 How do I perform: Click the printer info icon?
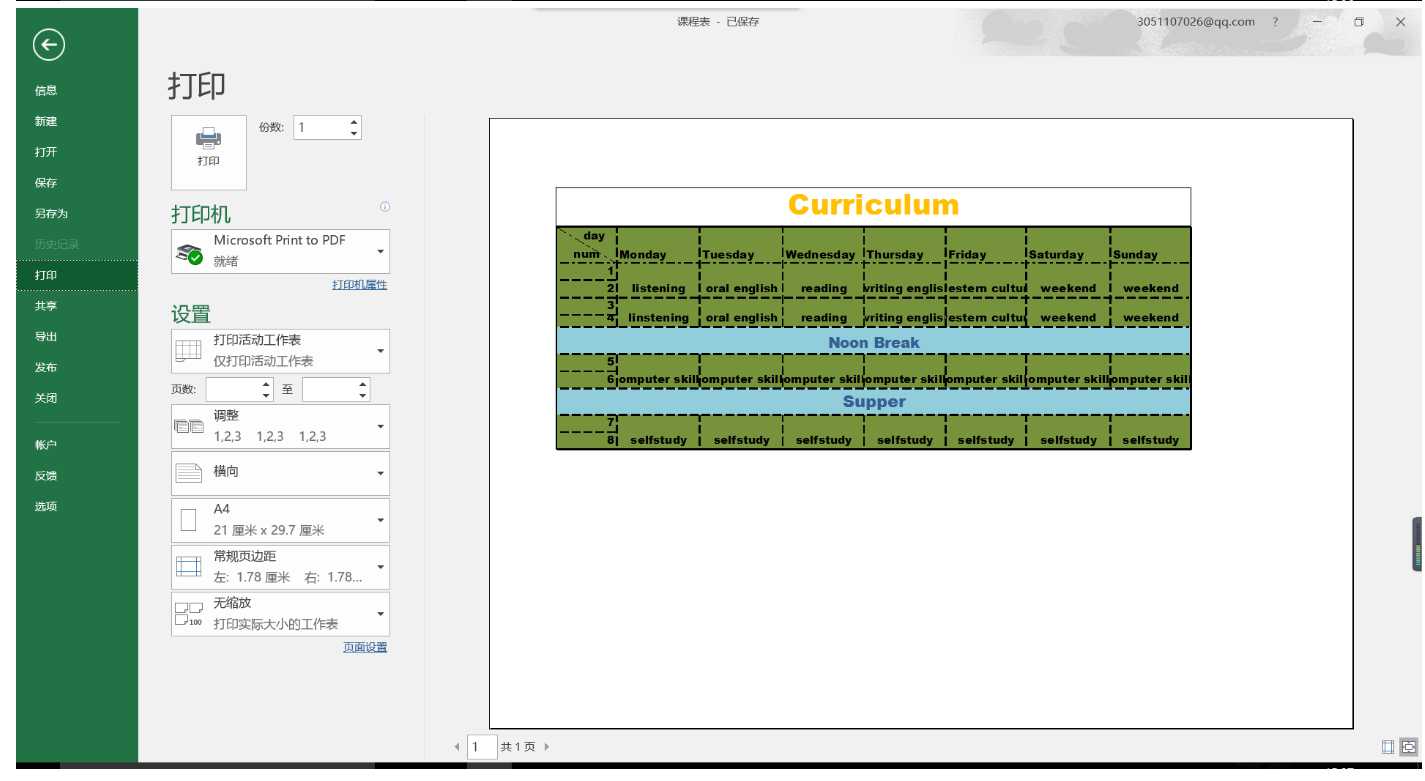click(x=385, y=207)
